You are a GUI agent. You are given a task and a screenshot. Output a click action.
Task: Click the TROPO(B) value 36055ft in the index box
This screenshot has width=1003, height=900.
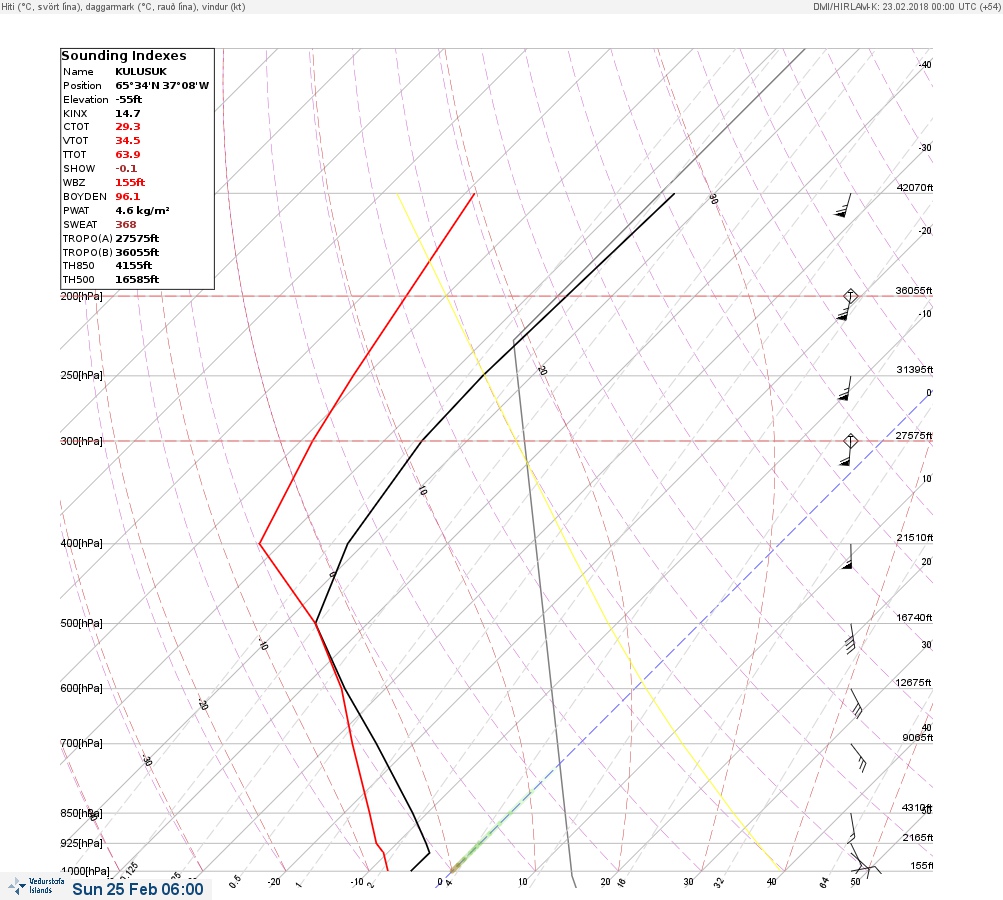(x=137, y=253)
